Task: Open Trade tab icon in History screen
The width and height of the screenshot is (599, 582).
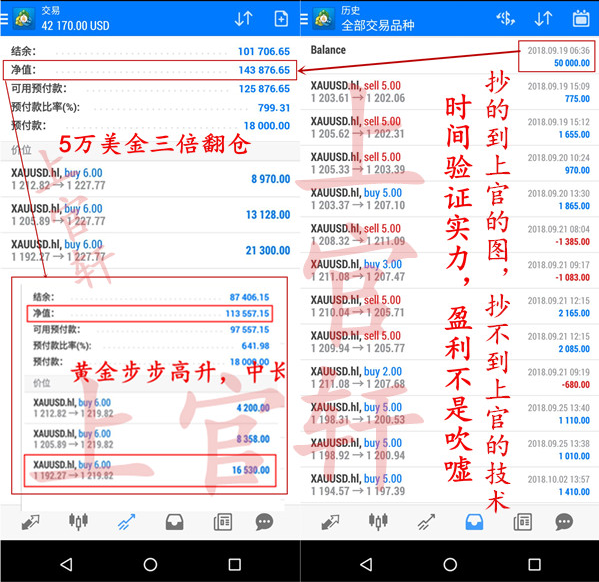Action: tap(426, 522)
